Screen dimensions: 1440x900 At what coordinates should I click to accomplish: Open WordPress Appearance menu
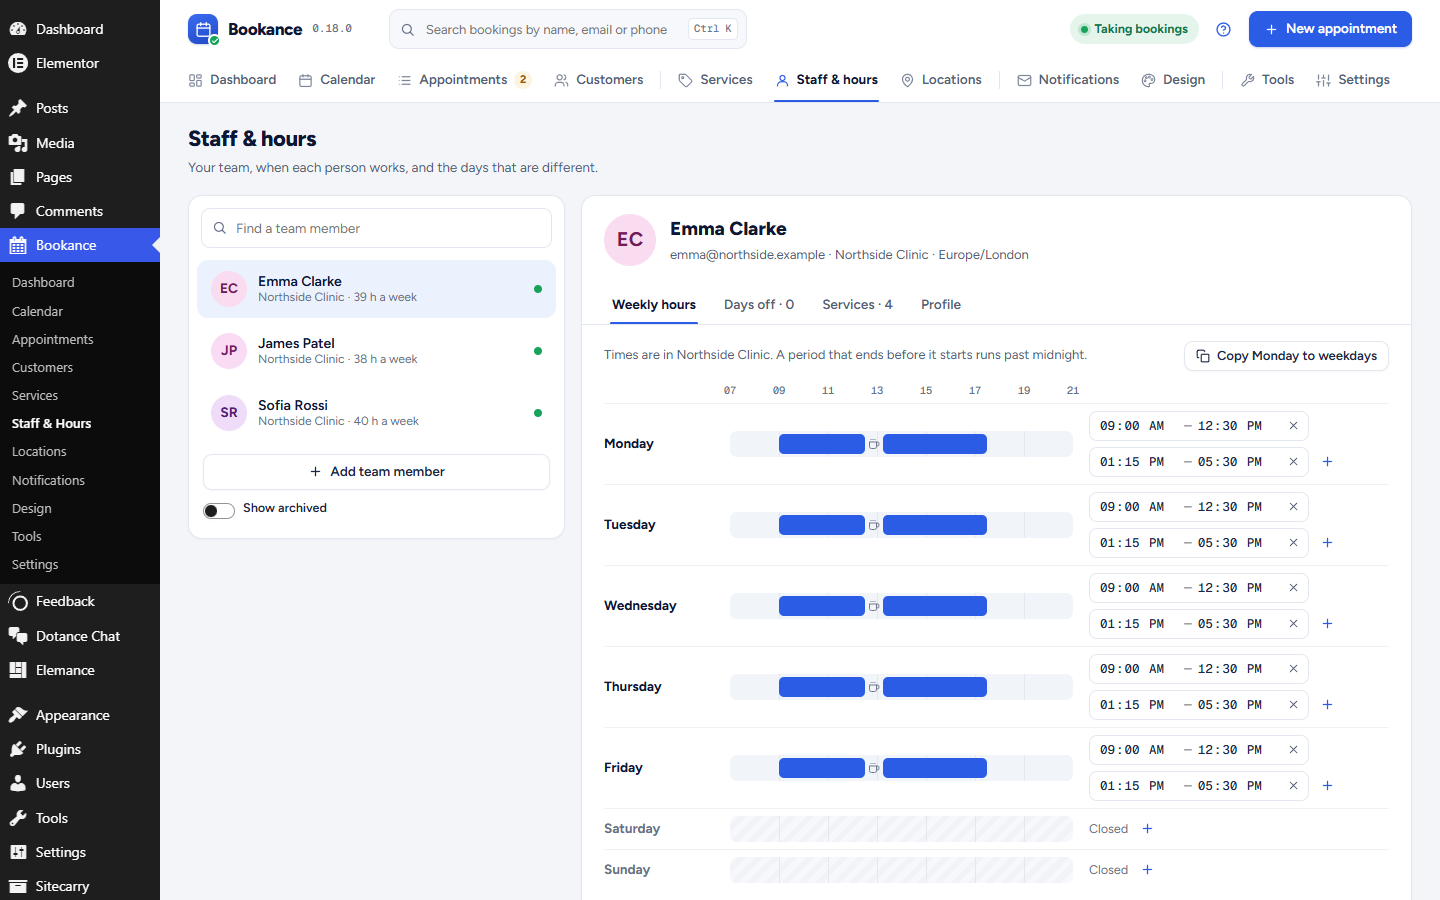(80, 715)
